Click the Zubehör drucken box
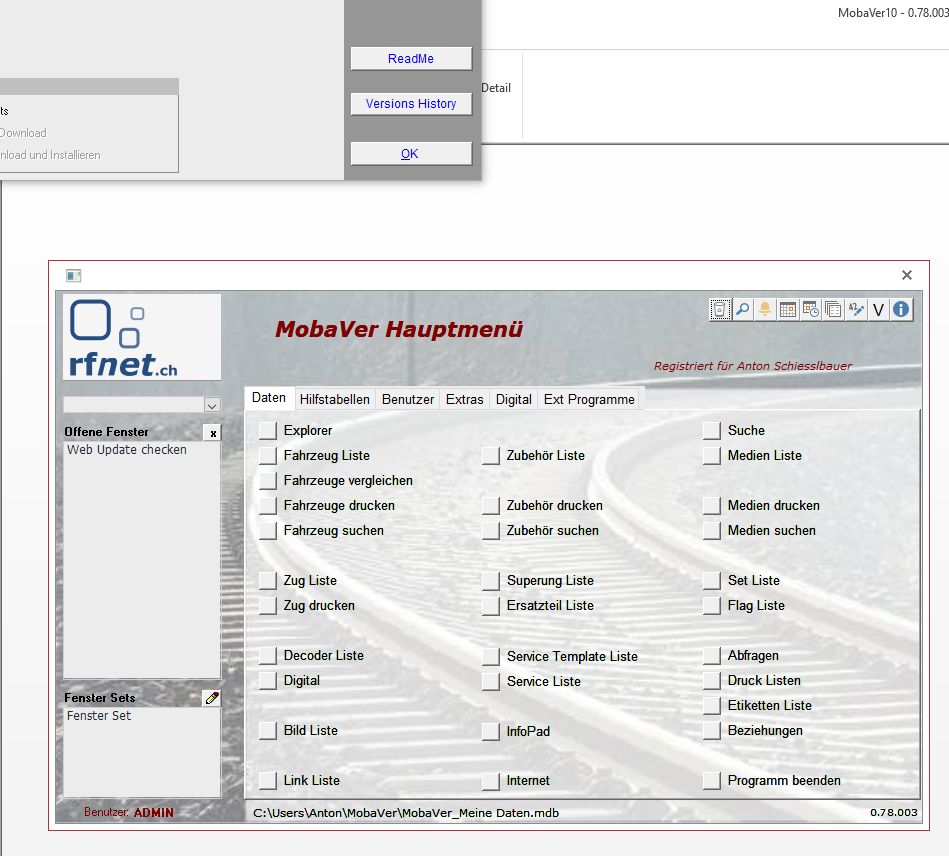Viewport: 949px width, 856px height. 491,505
